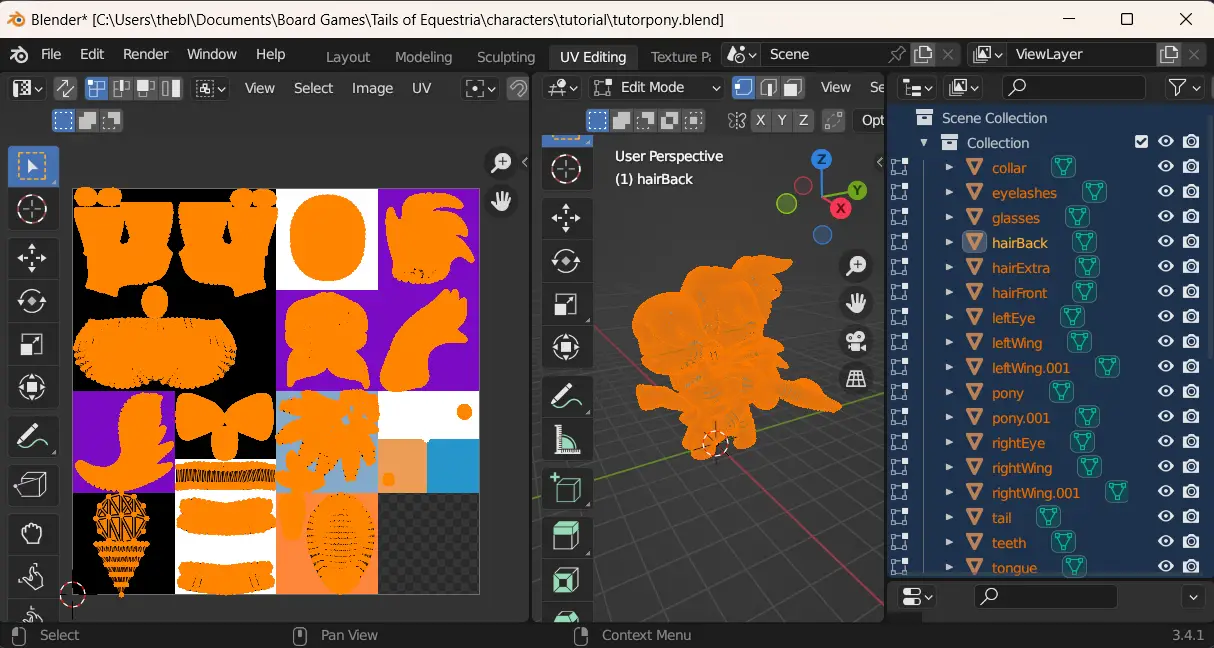Expand the hairFront object tree row

point(949,292)
